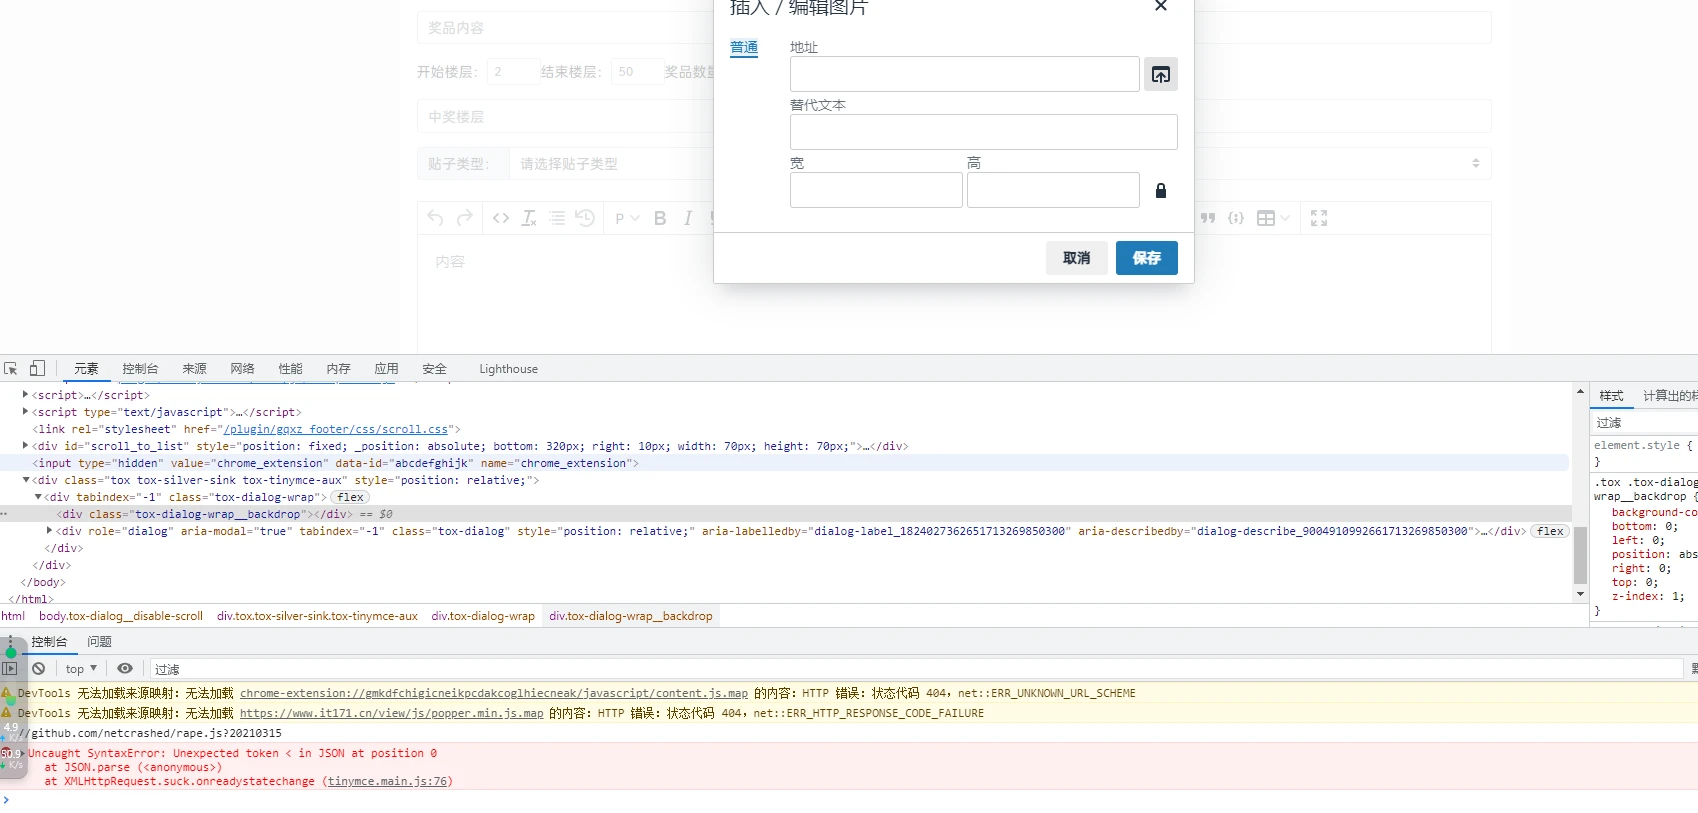Open the top context dropdown
Screen dimensions: 1698x813
81,669
